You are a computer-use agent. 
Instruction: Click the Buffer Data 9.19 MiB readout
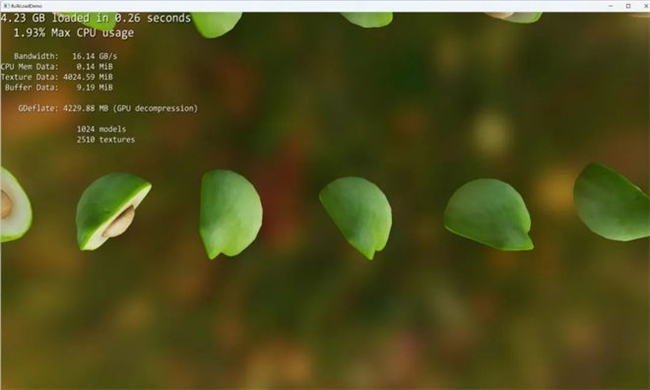pyautogui.click(x=59, y=87)
